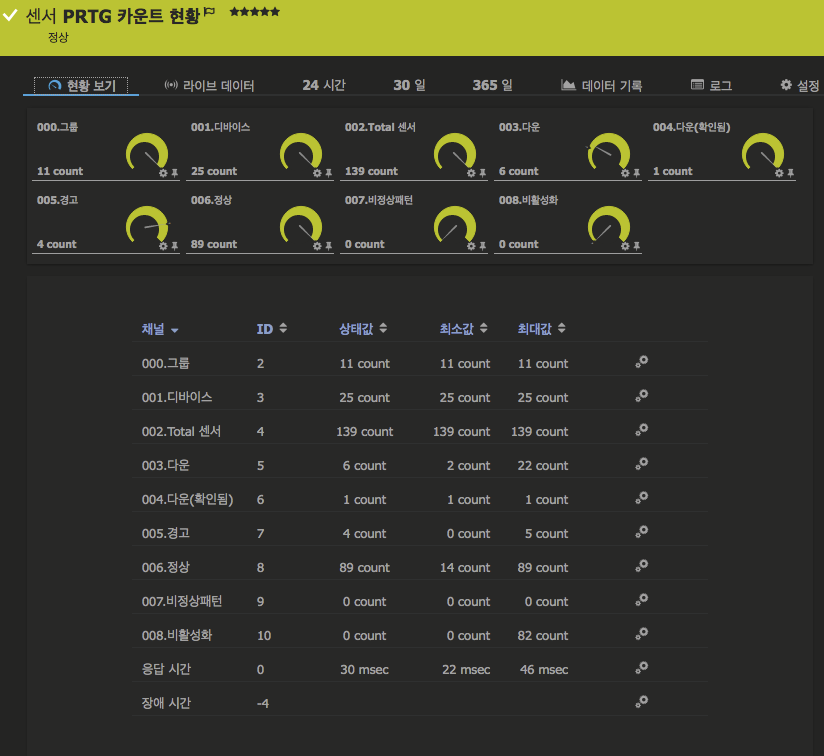Select the 003.다운 gauge dial
Screen dimensions: 824x756
point(609,150)
